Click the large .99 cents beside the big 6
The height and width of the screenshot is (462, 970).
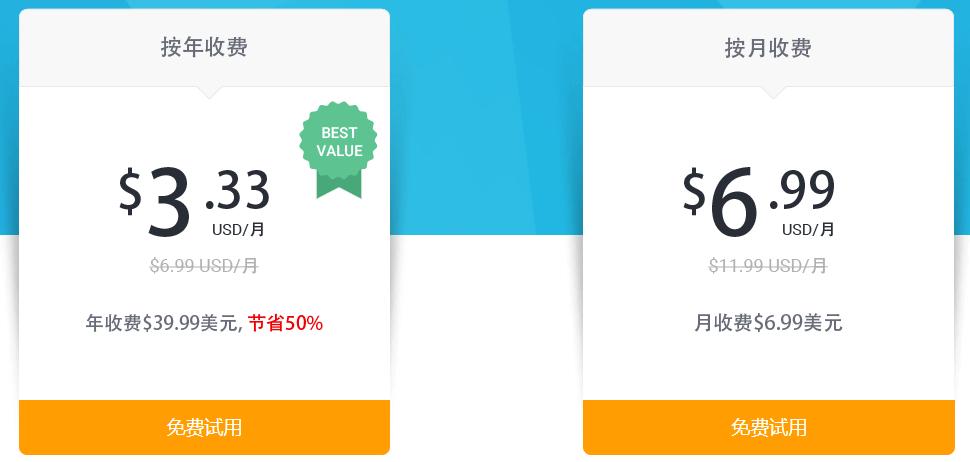click(802, 191)
